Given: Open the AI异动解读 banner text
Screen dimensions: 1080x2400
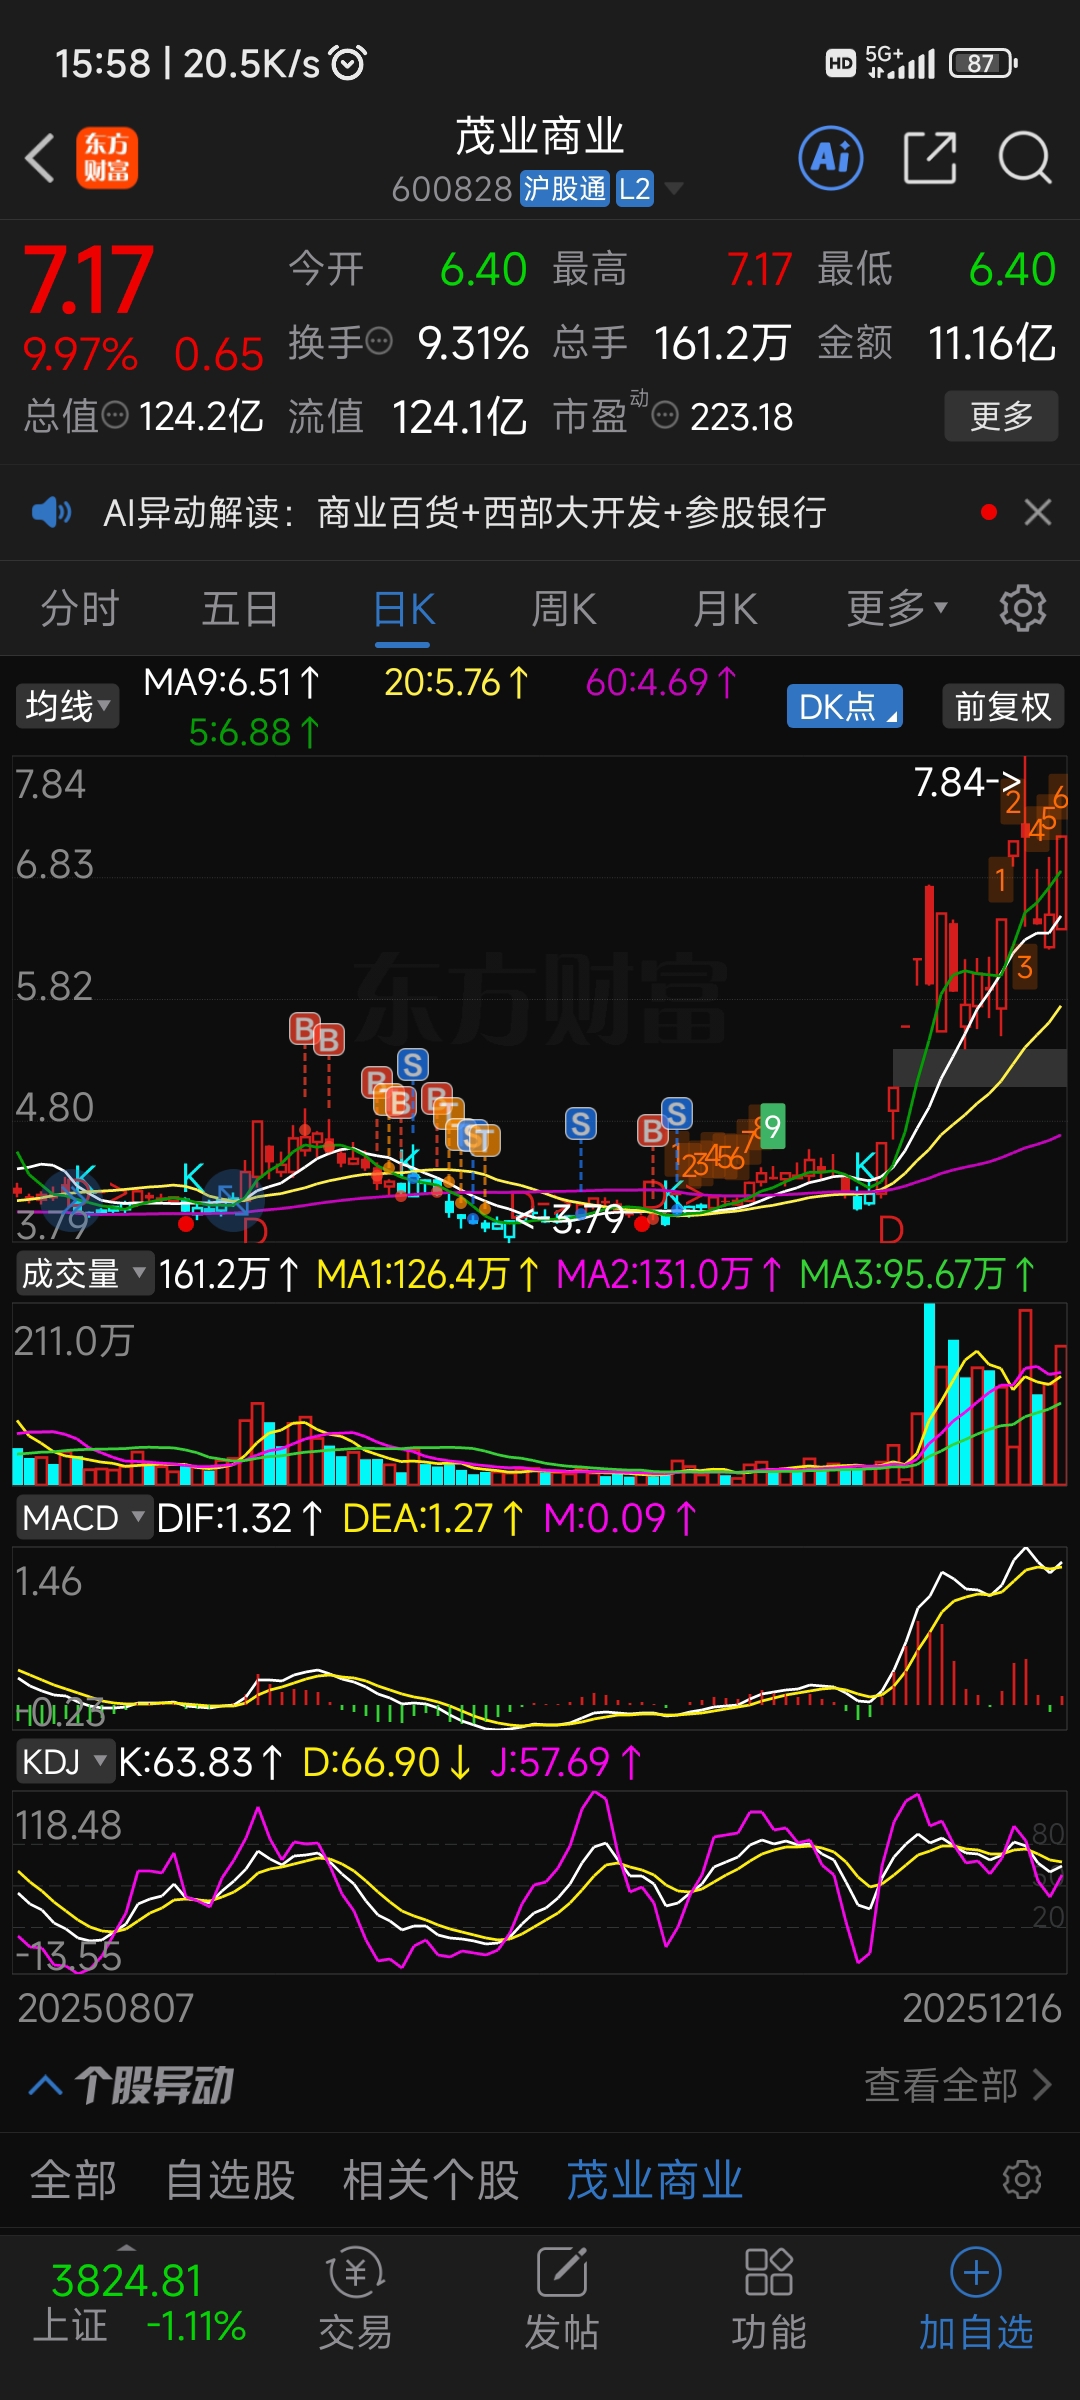Looking at the screenshot, I should click(465, 512).
